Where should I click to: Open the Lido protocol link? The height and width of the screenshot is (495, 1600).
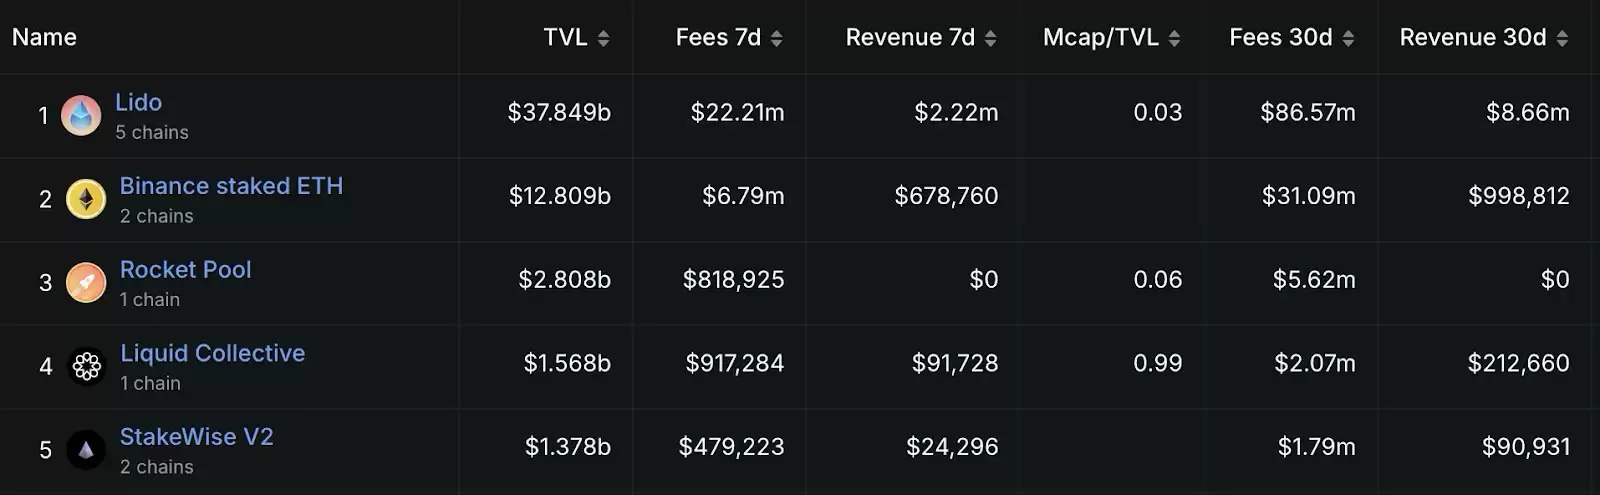[138, 102]
